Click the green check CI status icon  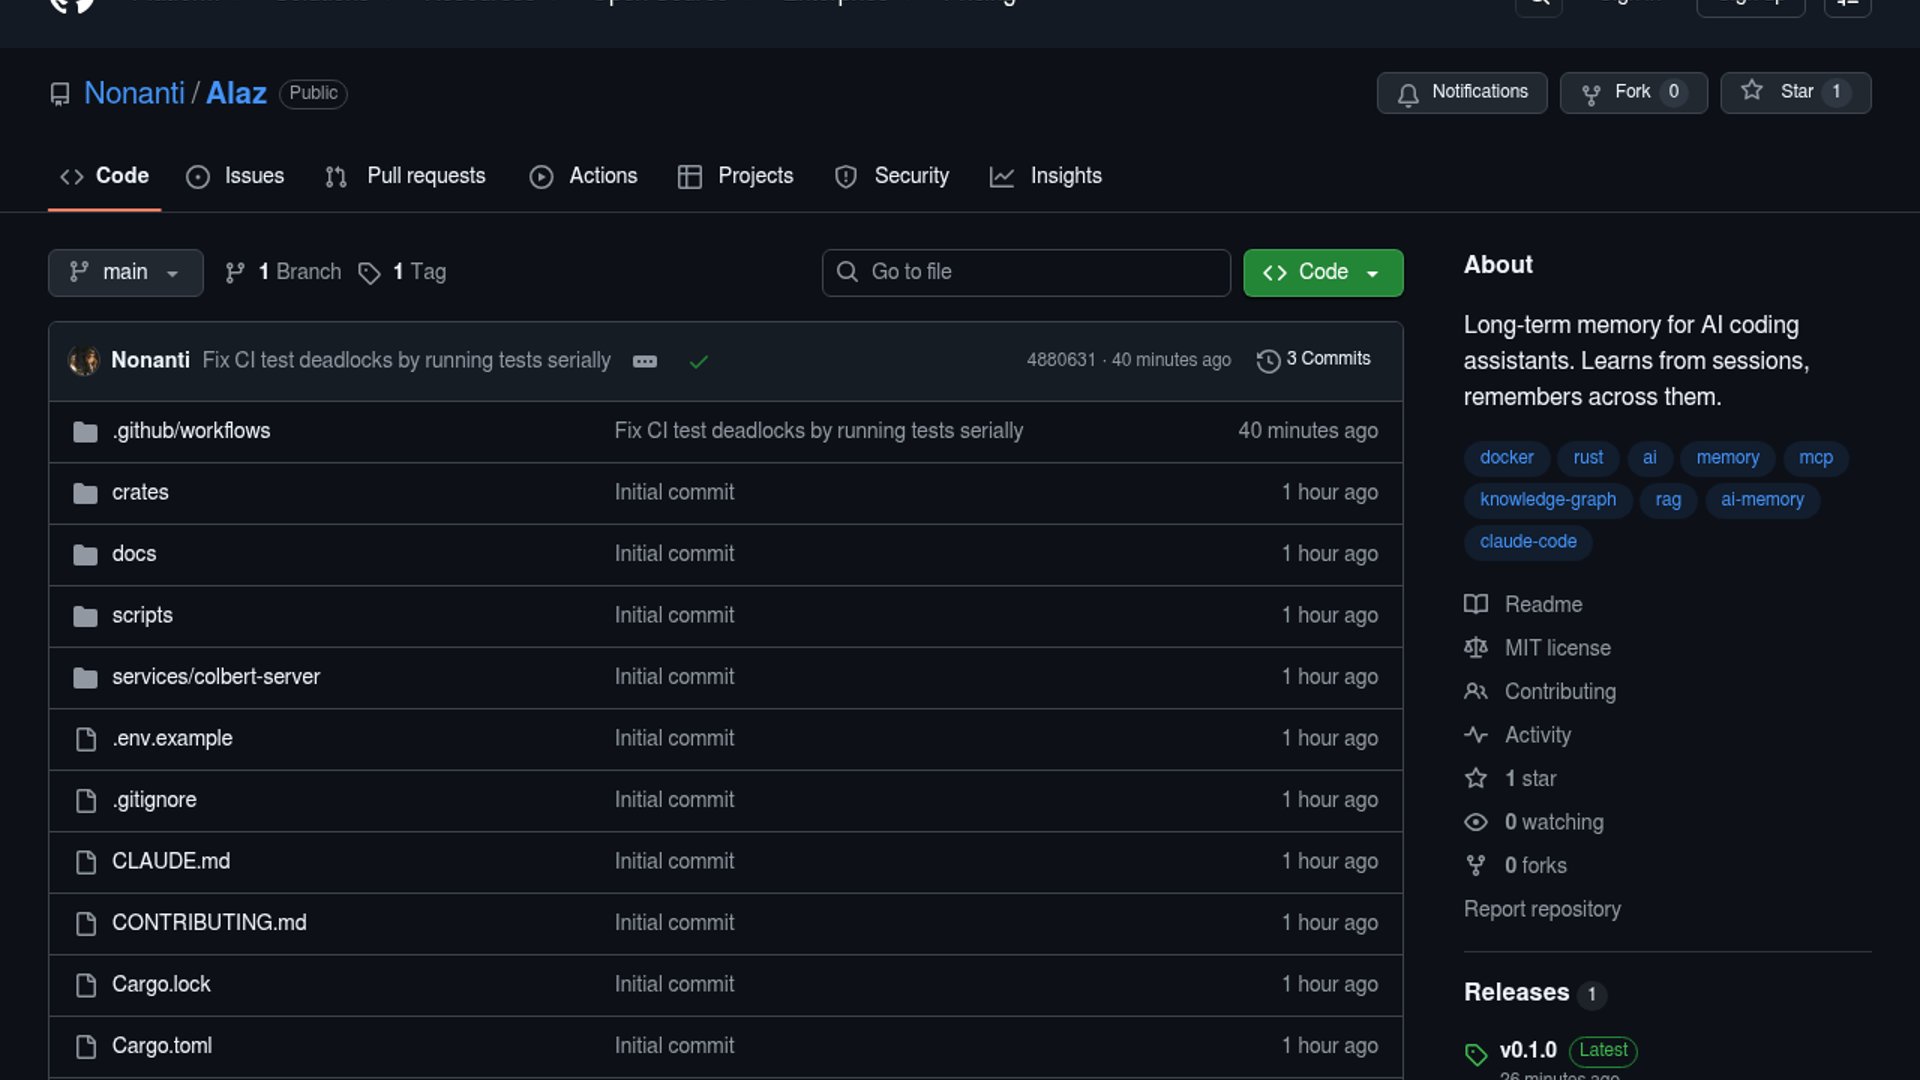(699, 361)
